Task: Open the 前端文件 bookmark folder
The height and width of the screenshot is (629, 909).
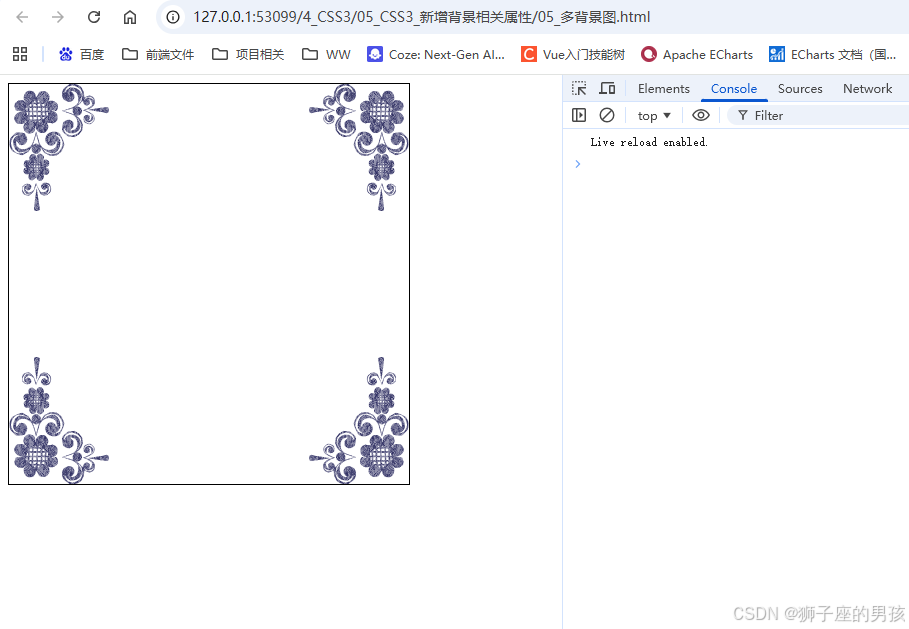Action: 158,54
